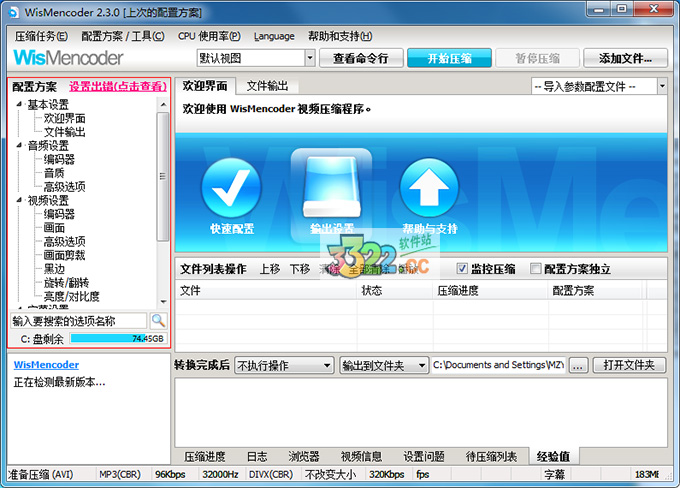This screenshot has height=488, width=680.
Task: Click the tree panel scrollbar up arrow
Action: 163,104
